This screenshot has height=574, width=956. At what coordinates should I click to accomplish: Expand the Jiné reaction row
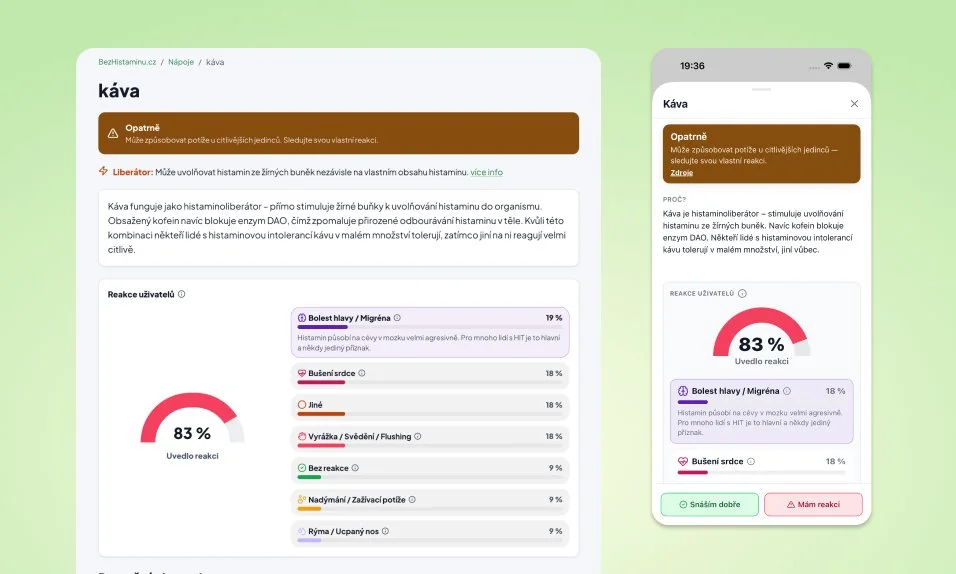pos(430,407)
